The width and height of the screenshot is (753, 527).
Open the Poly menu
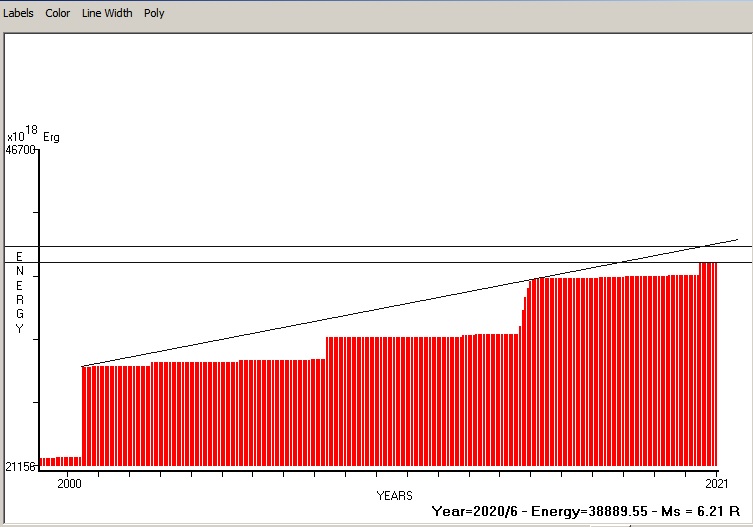[x=154, y=13]
